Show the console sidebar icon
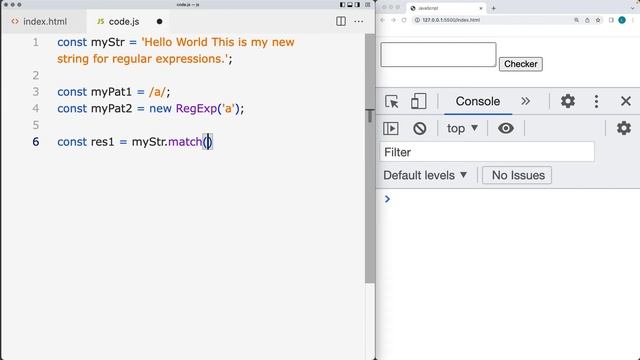640x360 pixels. tap(391, 129)
